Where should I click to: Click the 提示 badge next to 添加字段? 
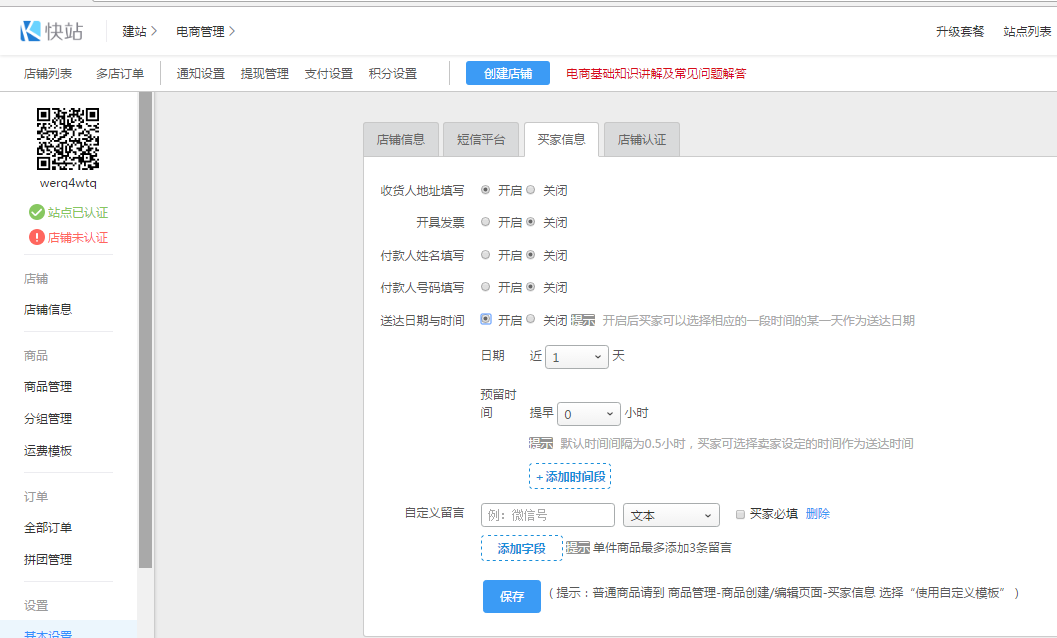point(578,548)
